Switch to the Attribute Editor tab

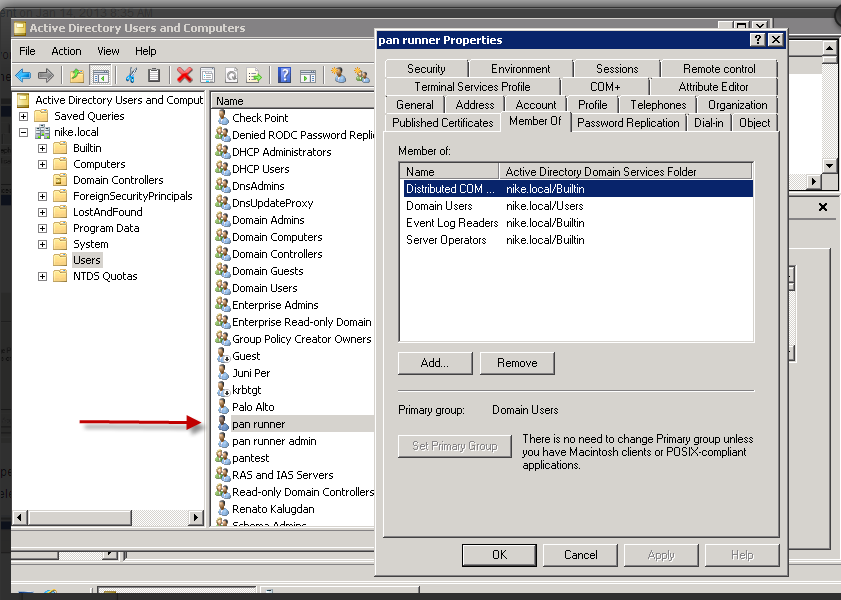[713, 87]
